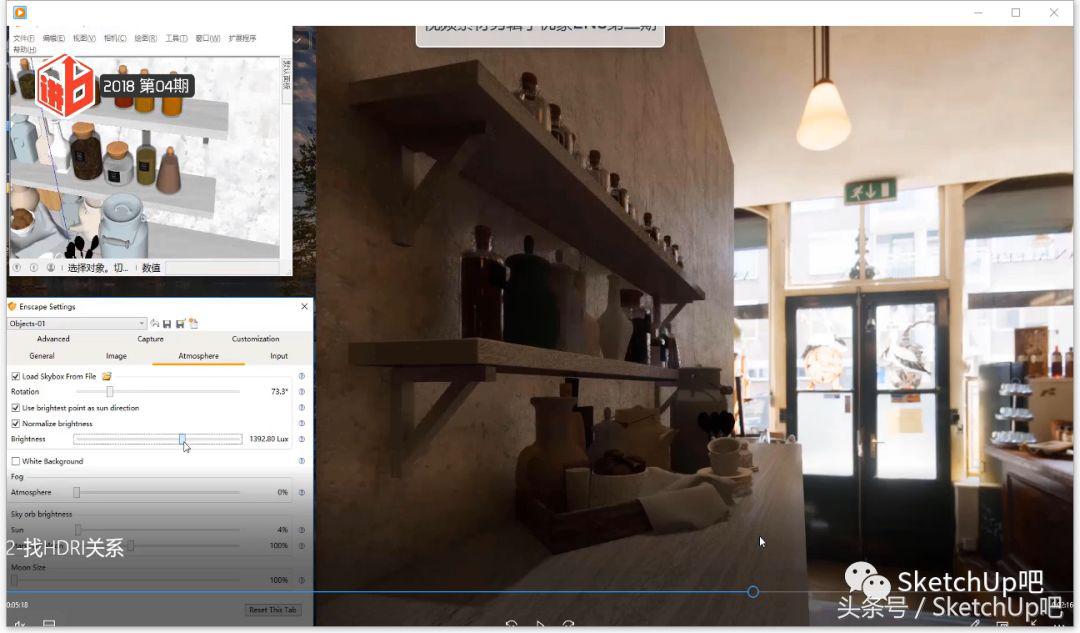Close the Enscape Settings window
Image resolution: width=1080 pixels, height=633 pixels.
304,307
